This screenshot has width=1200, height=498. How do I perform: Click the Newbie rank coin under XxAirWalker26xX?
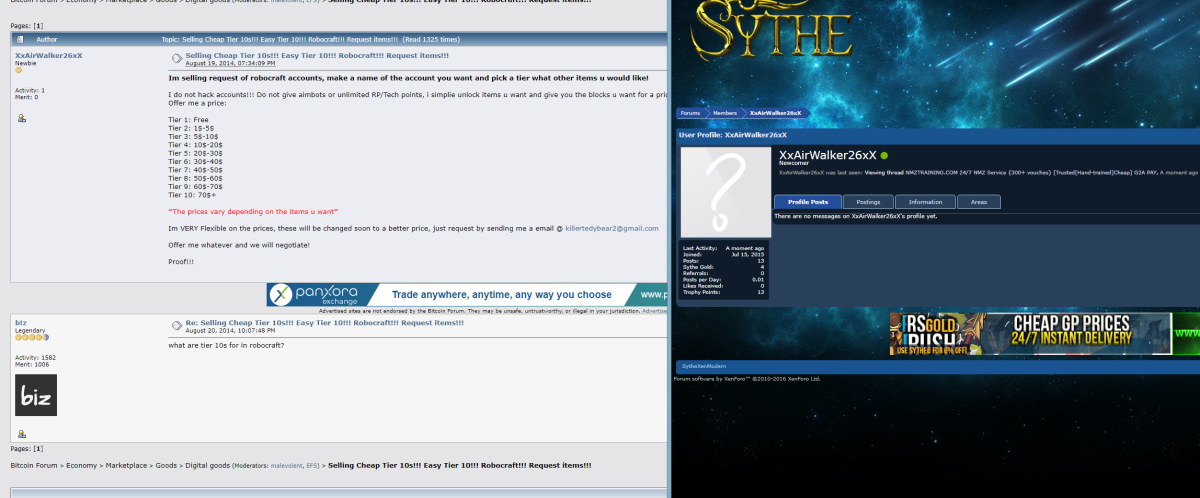(x=18, y=70)
